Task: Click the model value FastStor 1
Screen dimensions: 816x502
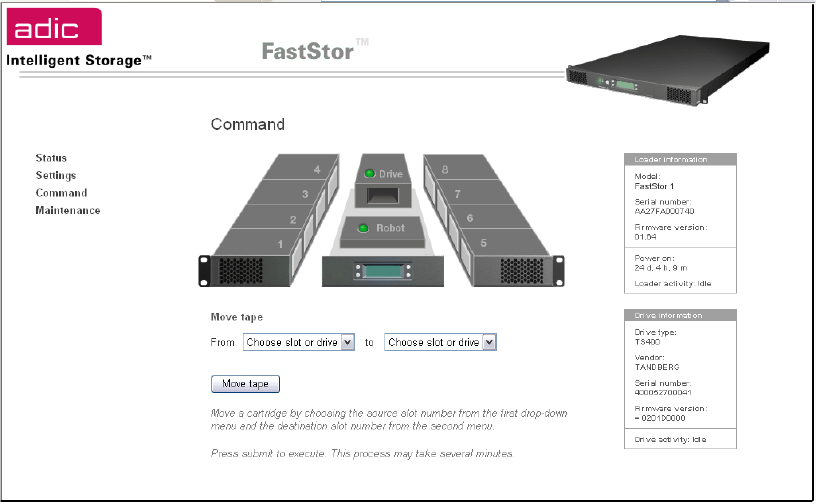Action: (654, 186)
